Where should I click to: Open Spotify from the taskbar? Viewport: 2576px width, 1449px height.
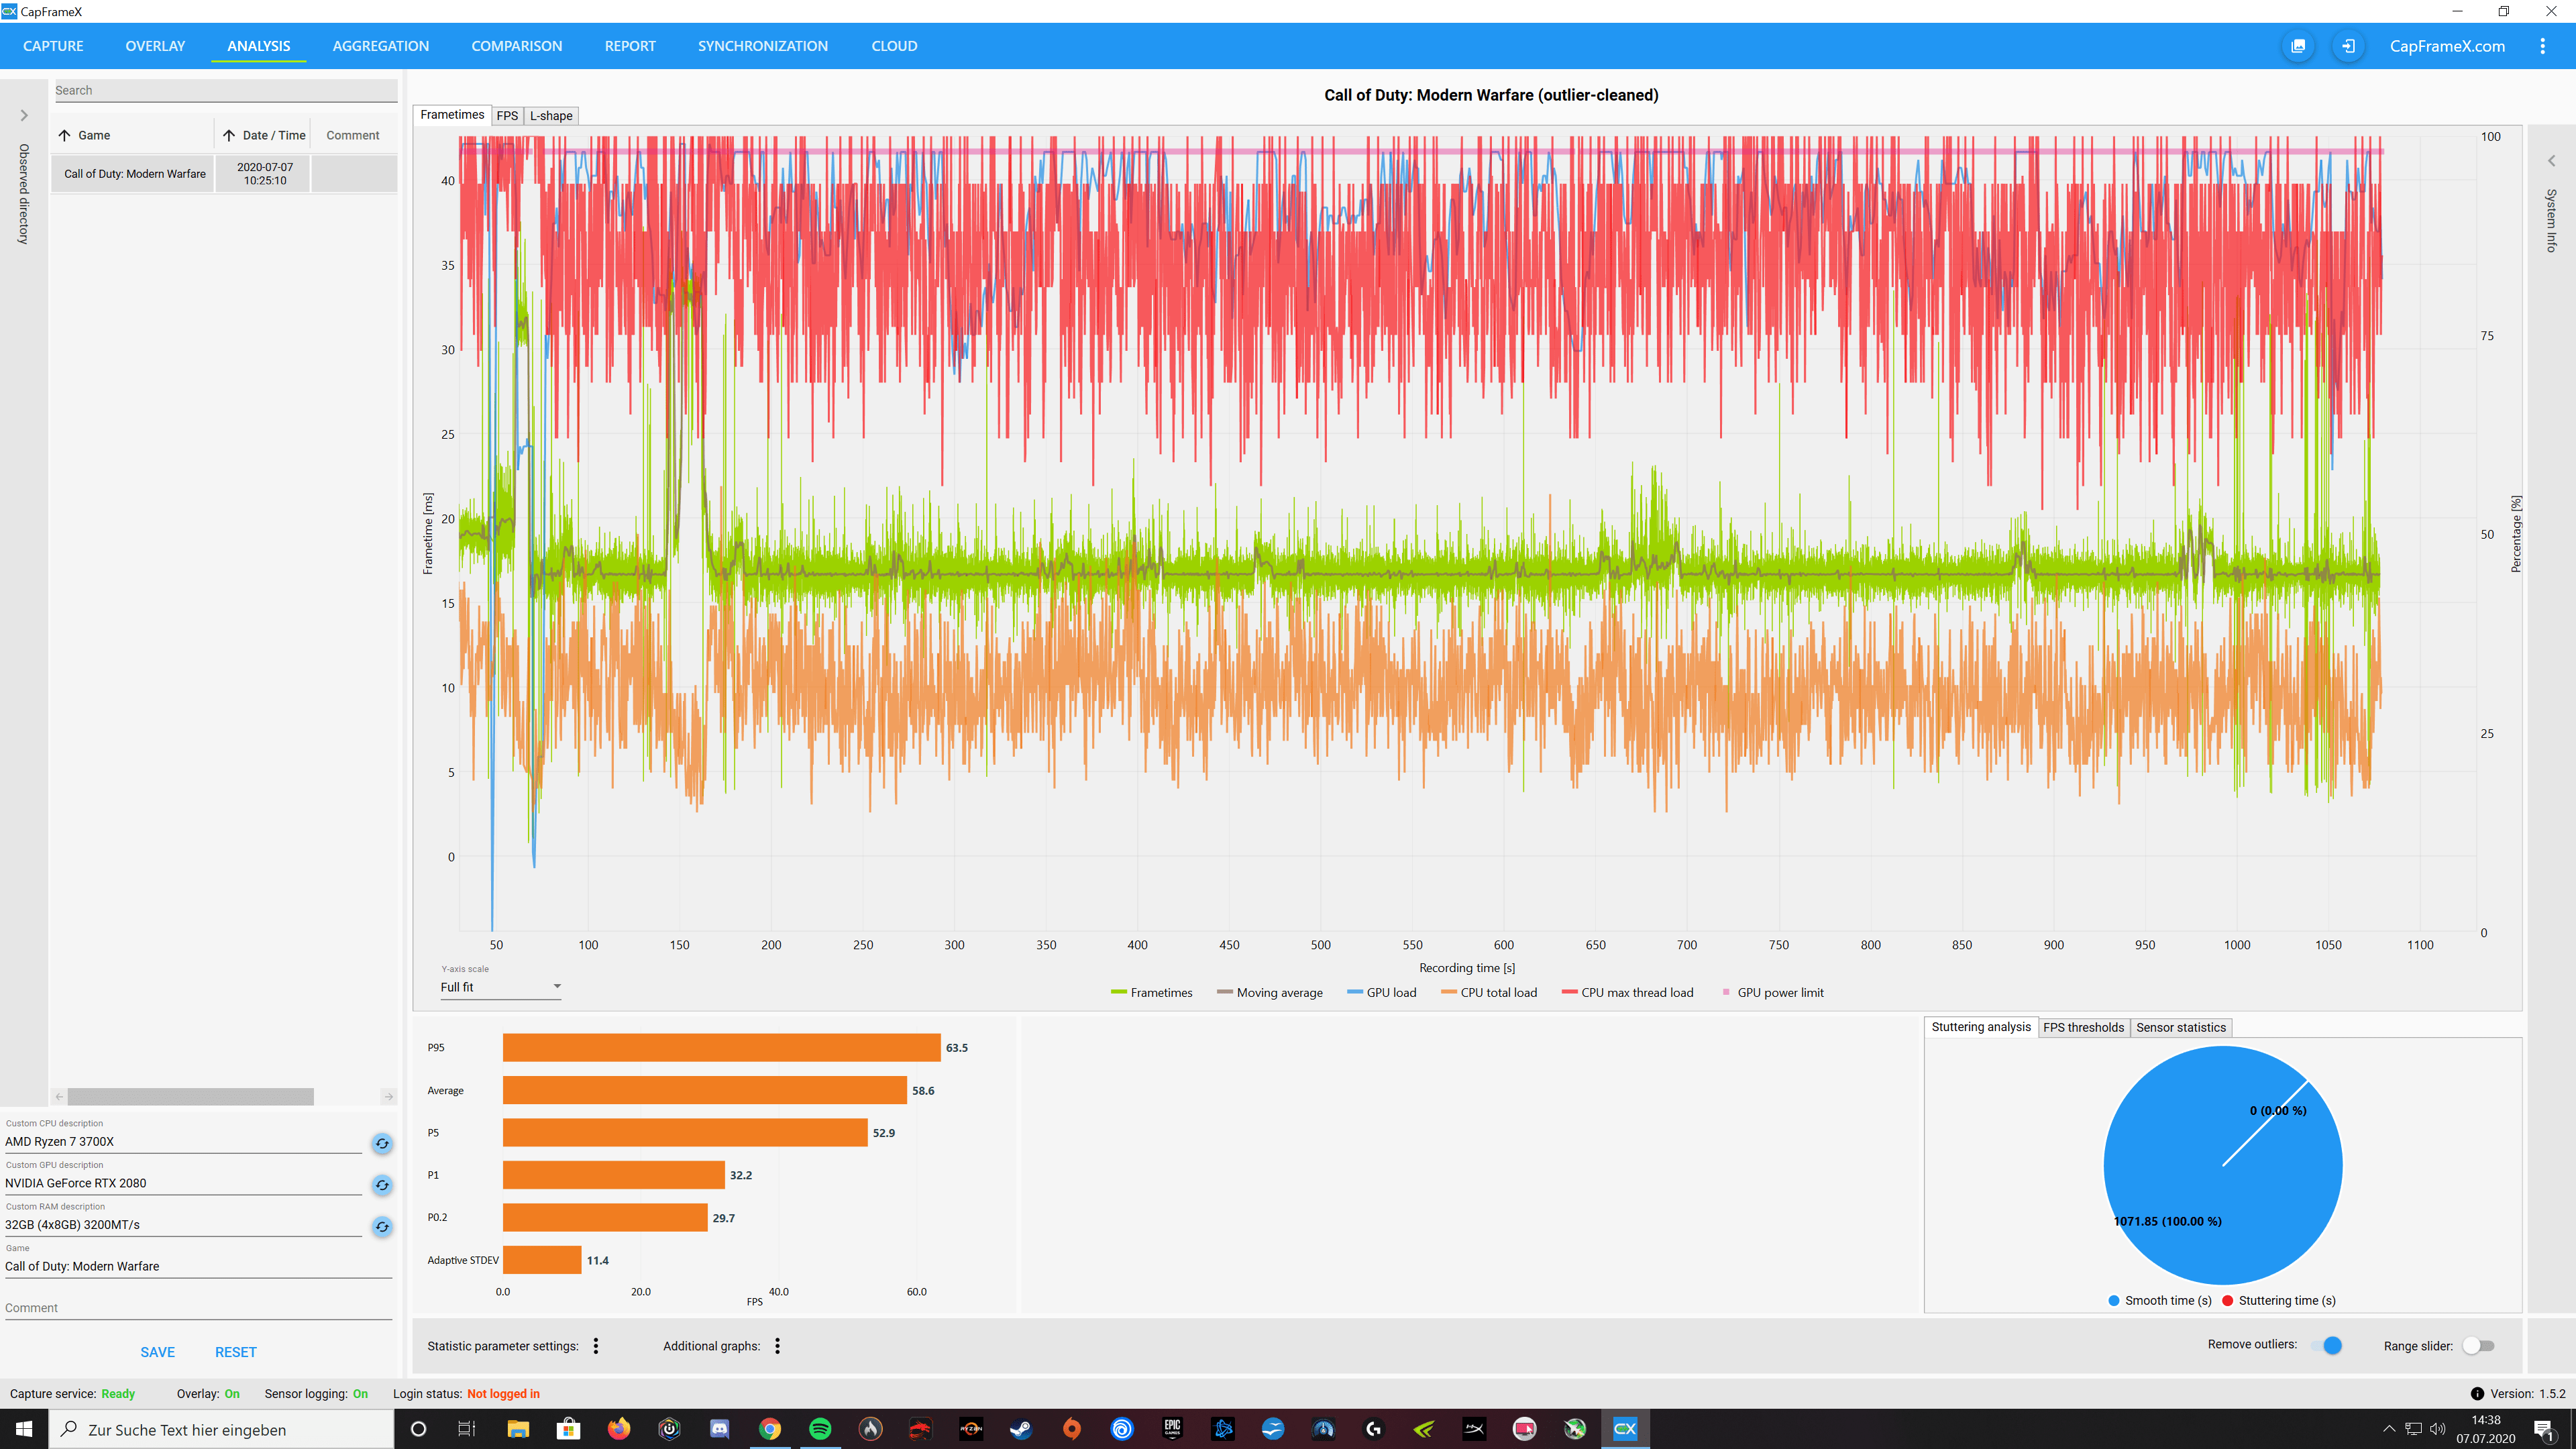tap(820, 1429)
